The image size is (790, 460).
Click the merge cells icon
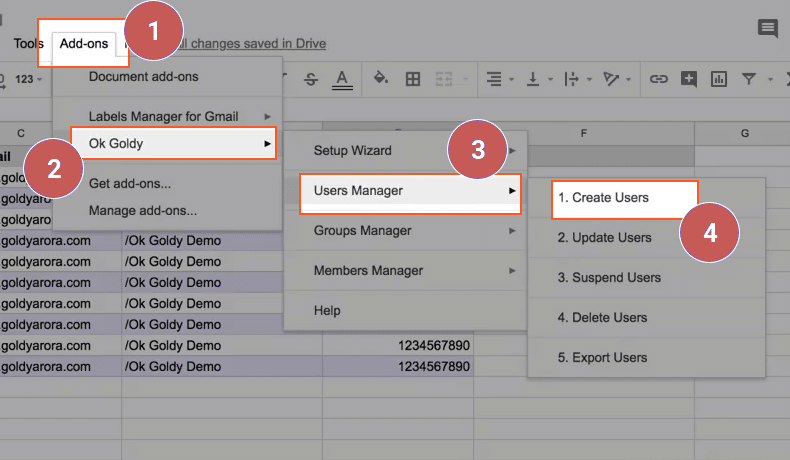pos(444,79)
